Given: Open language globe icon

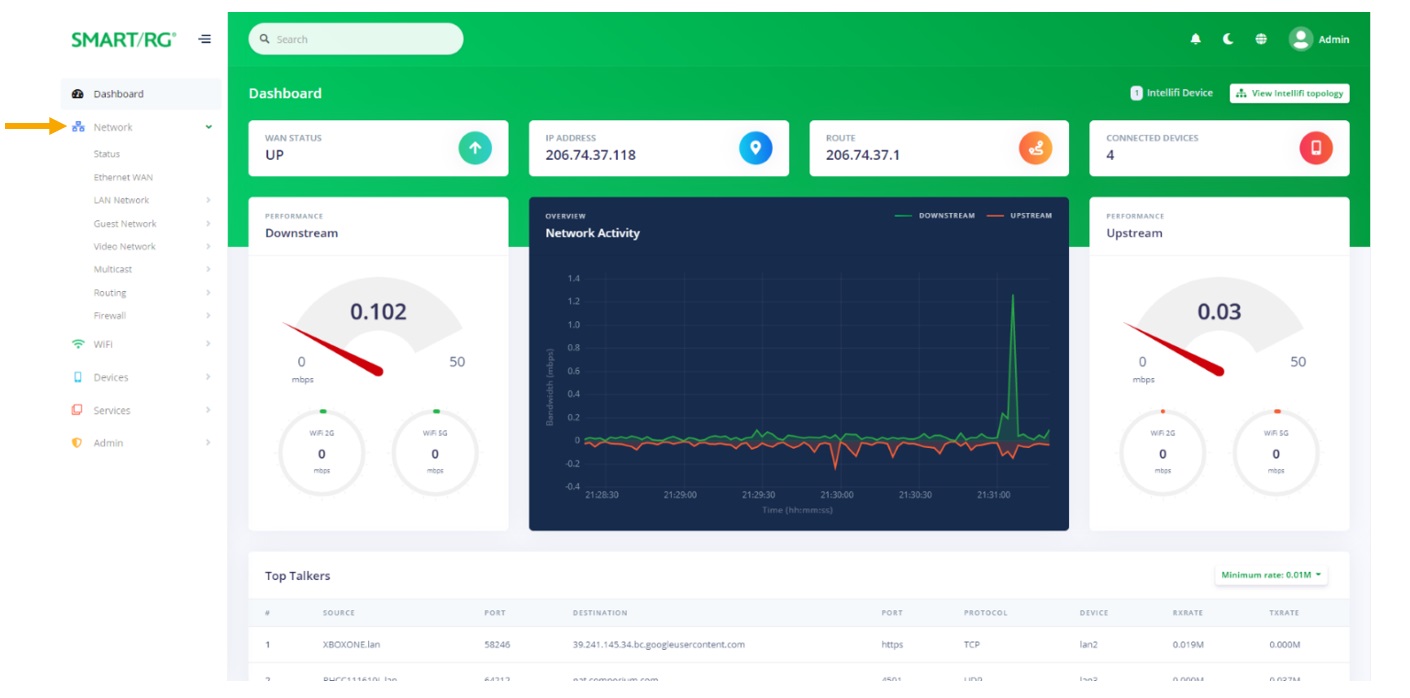Looking at the screenshot, I should (1261, 40).
